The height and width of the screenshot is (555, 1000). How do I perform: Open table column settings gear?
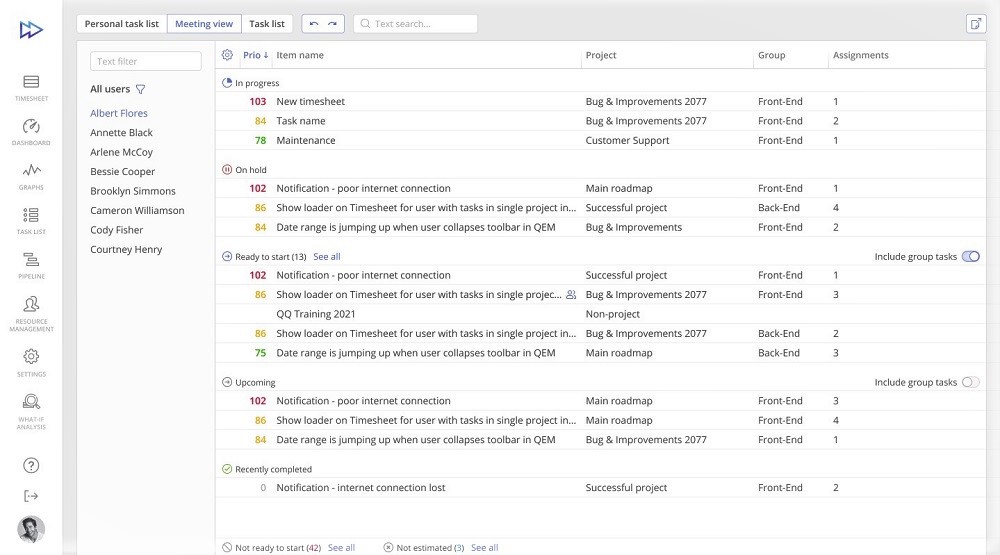[227, 56]
